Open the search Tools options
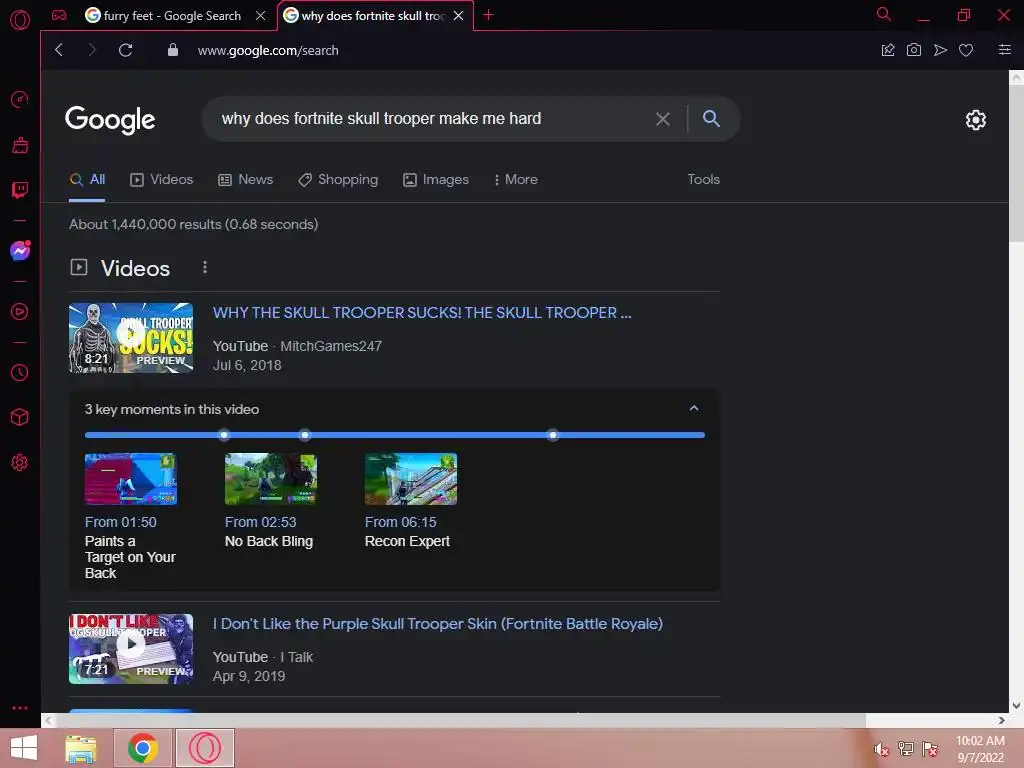This screenshot has height=768, width=1024. 703,179
